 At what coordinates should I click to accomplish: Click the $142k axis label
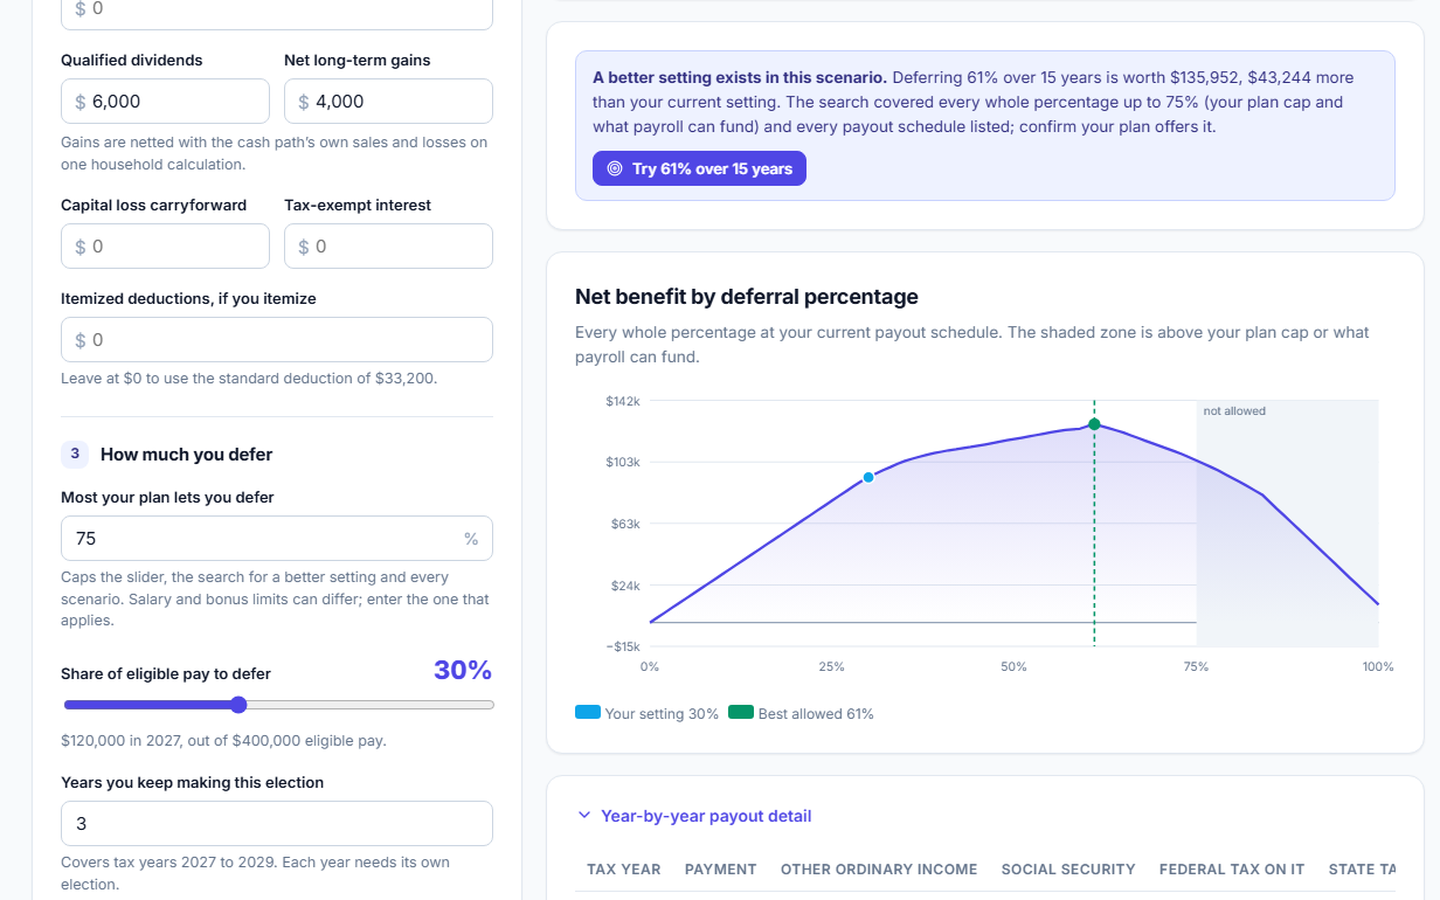(x=622, y=401)
